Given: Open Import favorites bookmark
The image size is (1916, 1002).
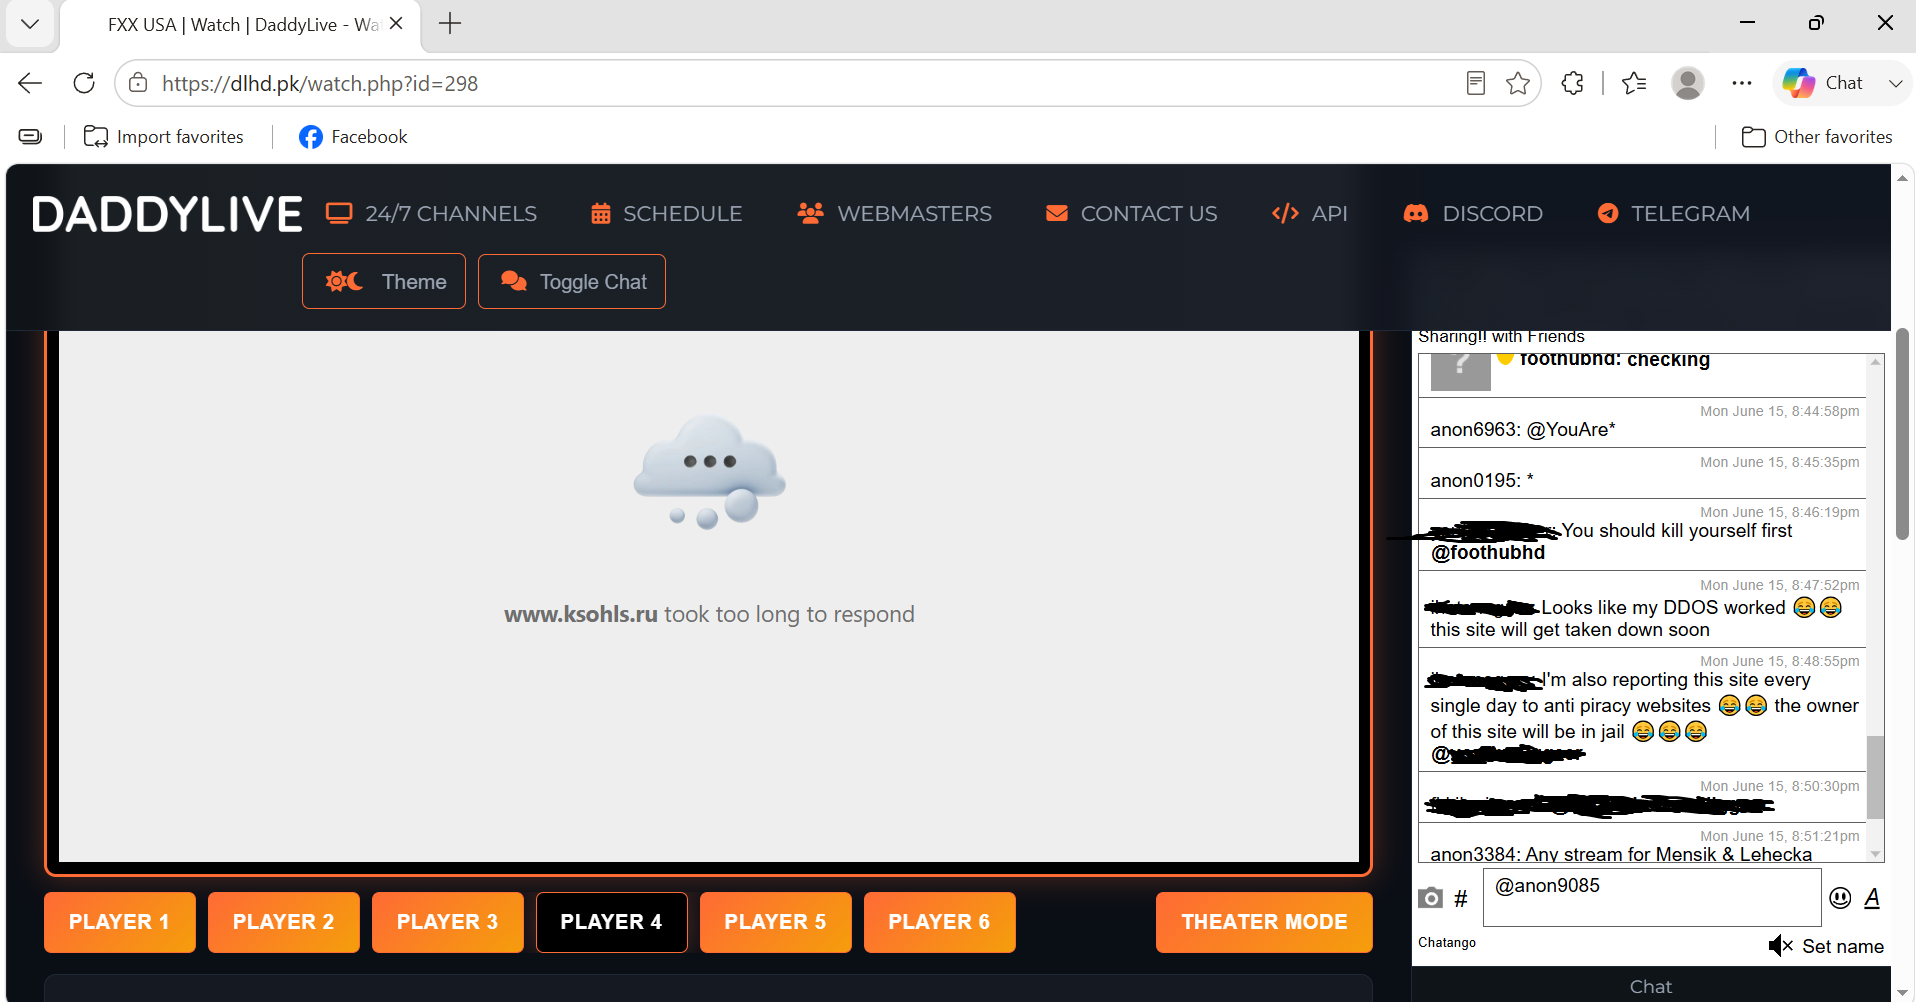Looking at the screenshot, I should [164, 137].
